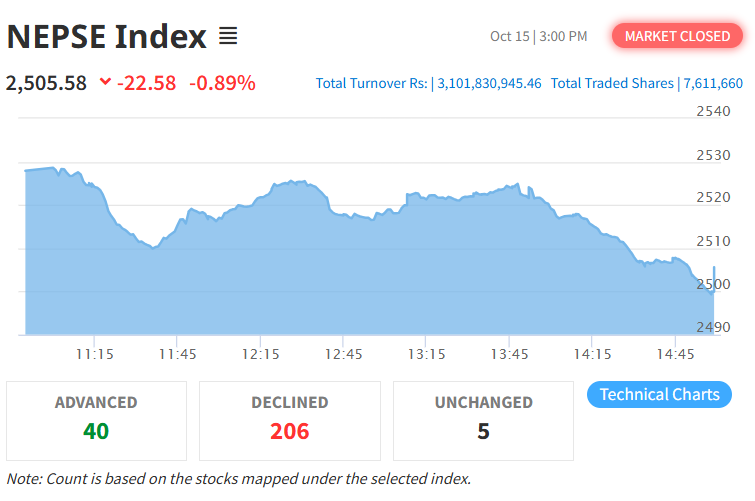Image resolution: width=755 pixels, height=501 pixels.
Task: Click the Market Closed badge
Action: coord(677,36)
